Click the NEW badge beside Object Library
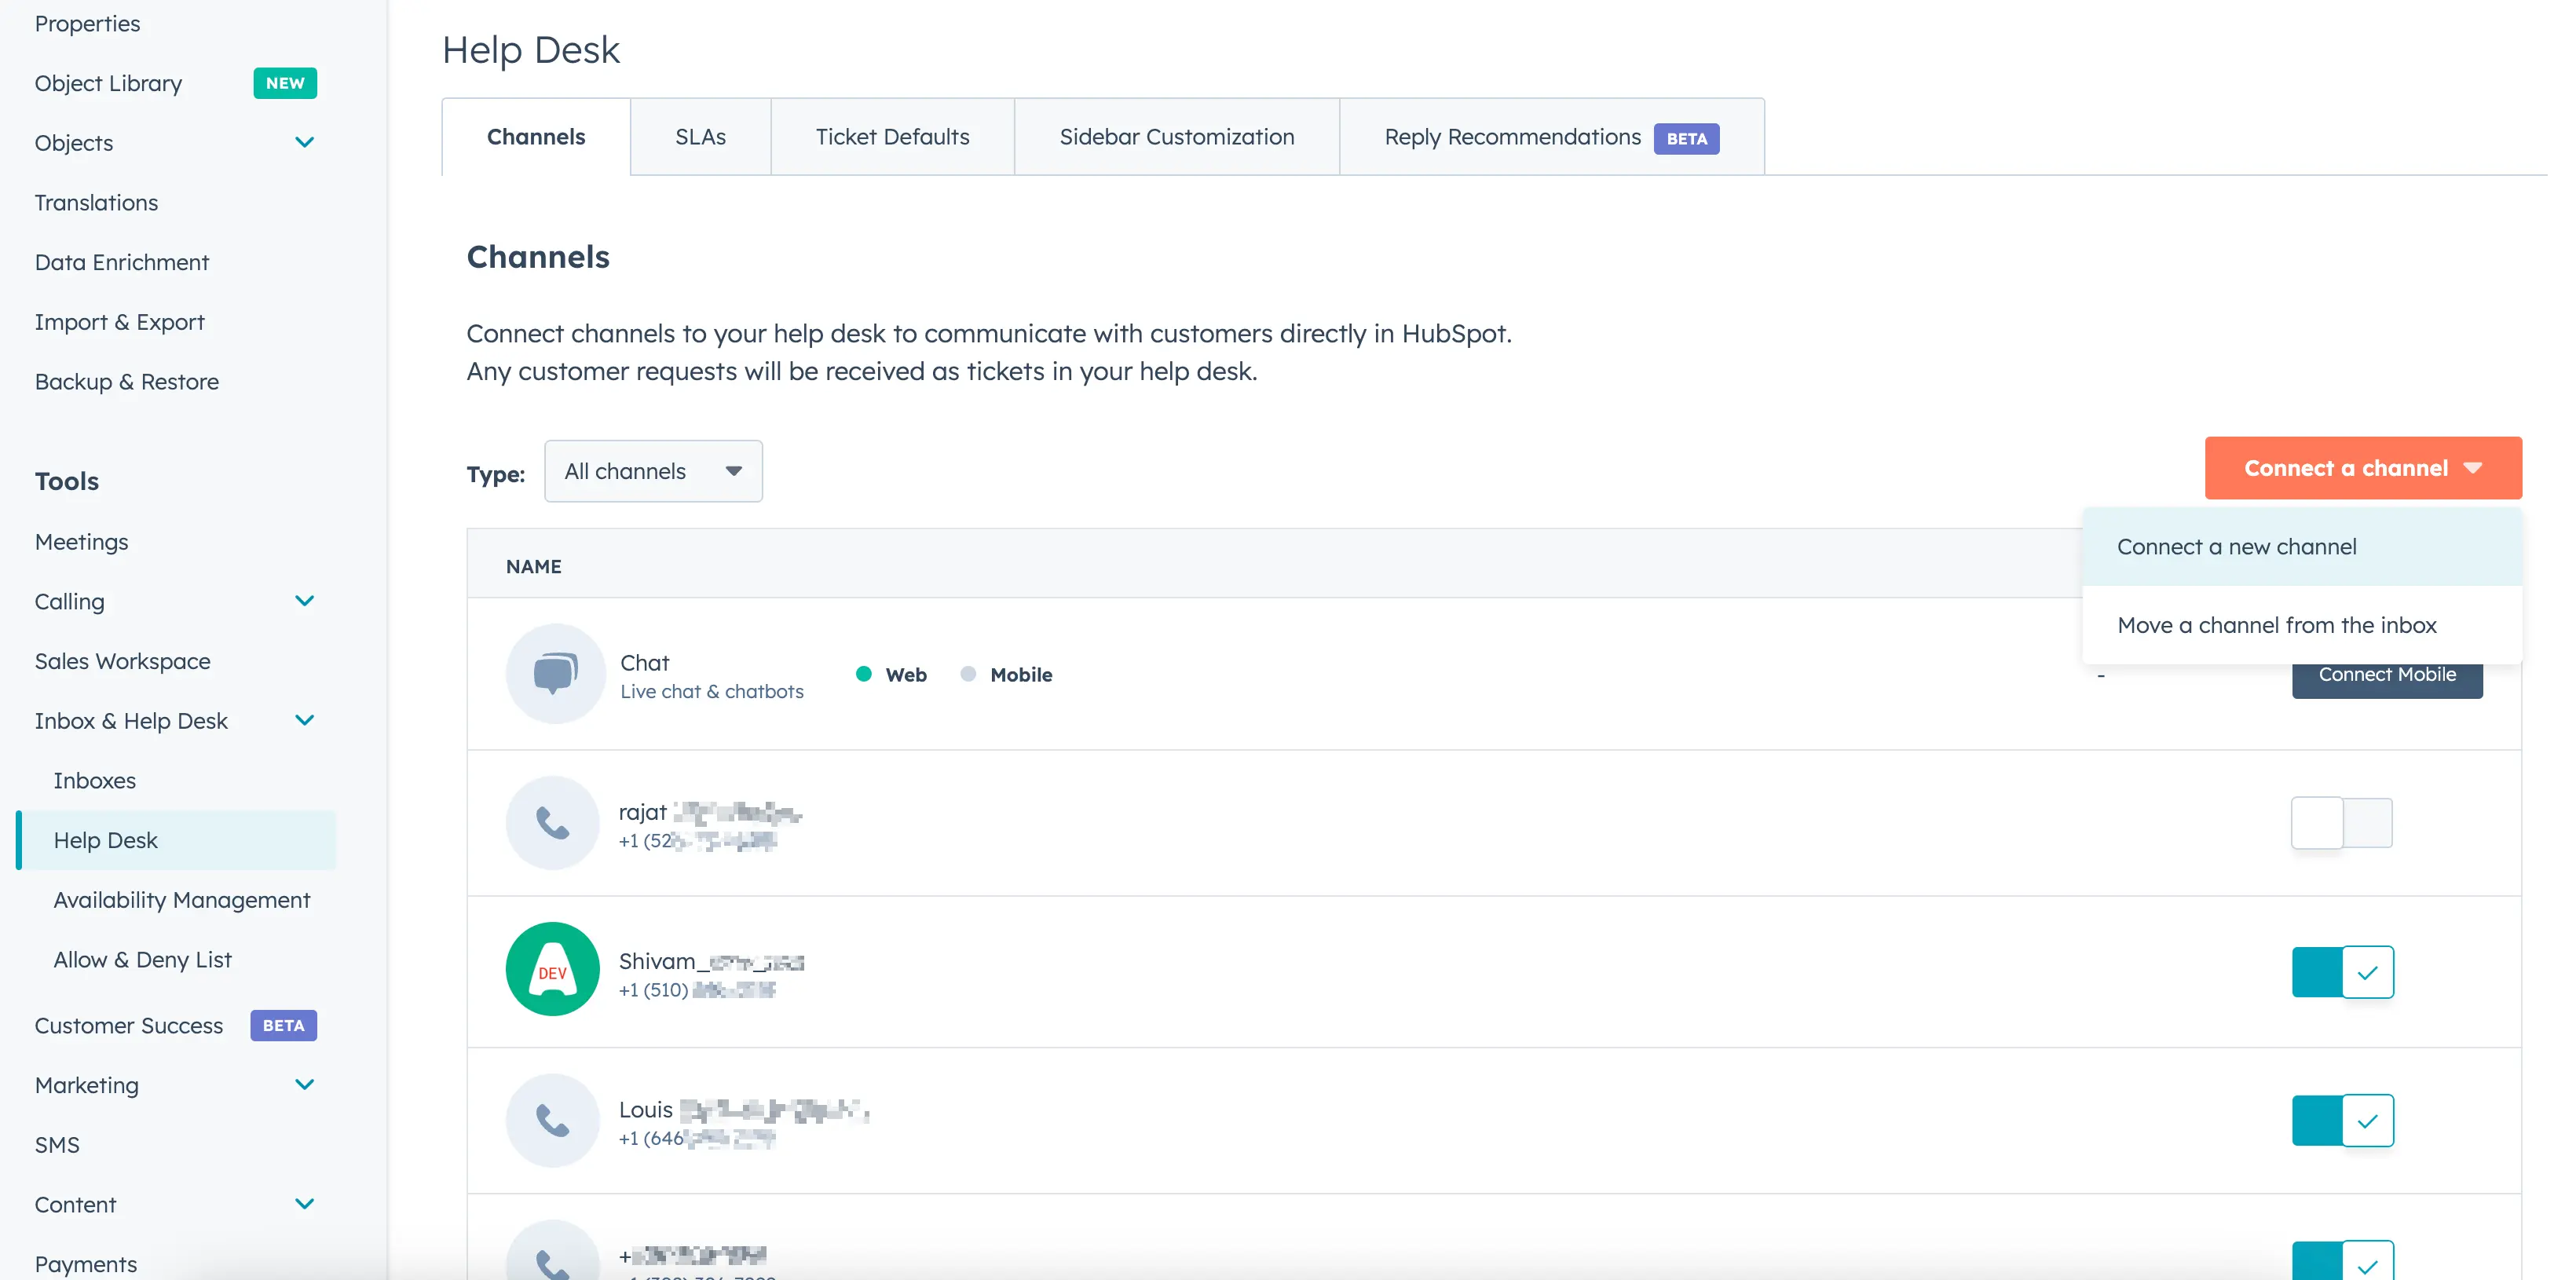The image size is (2576, 1280). 285,83
